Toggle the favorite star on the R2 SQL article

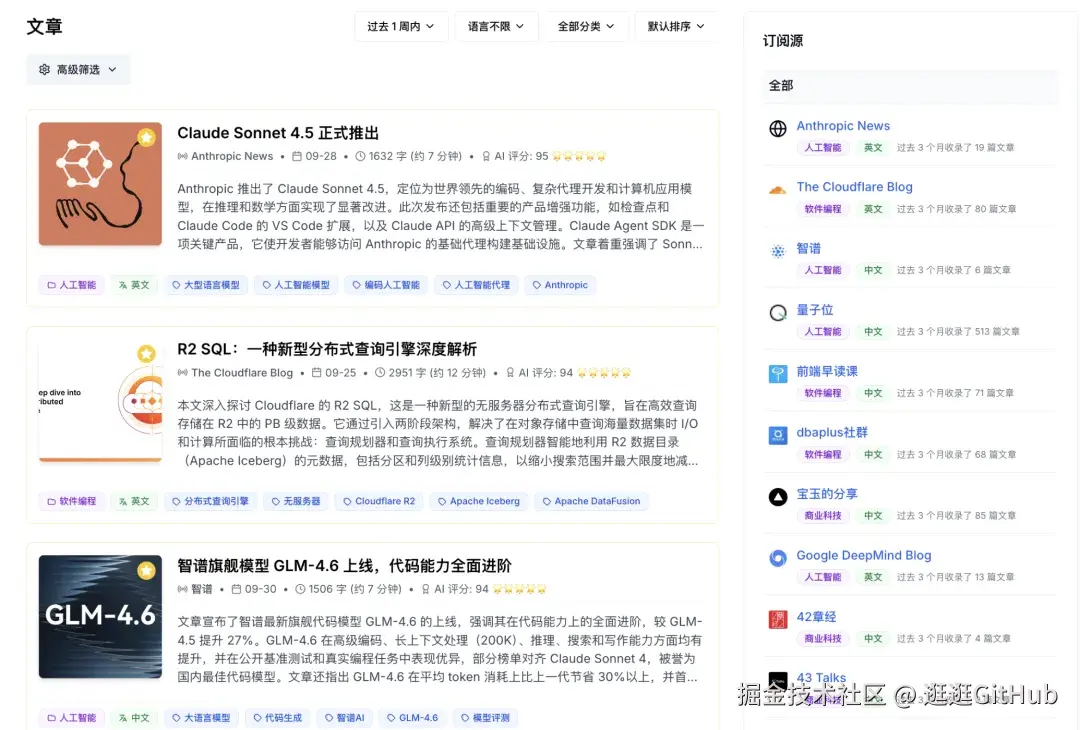pos(148,353)
